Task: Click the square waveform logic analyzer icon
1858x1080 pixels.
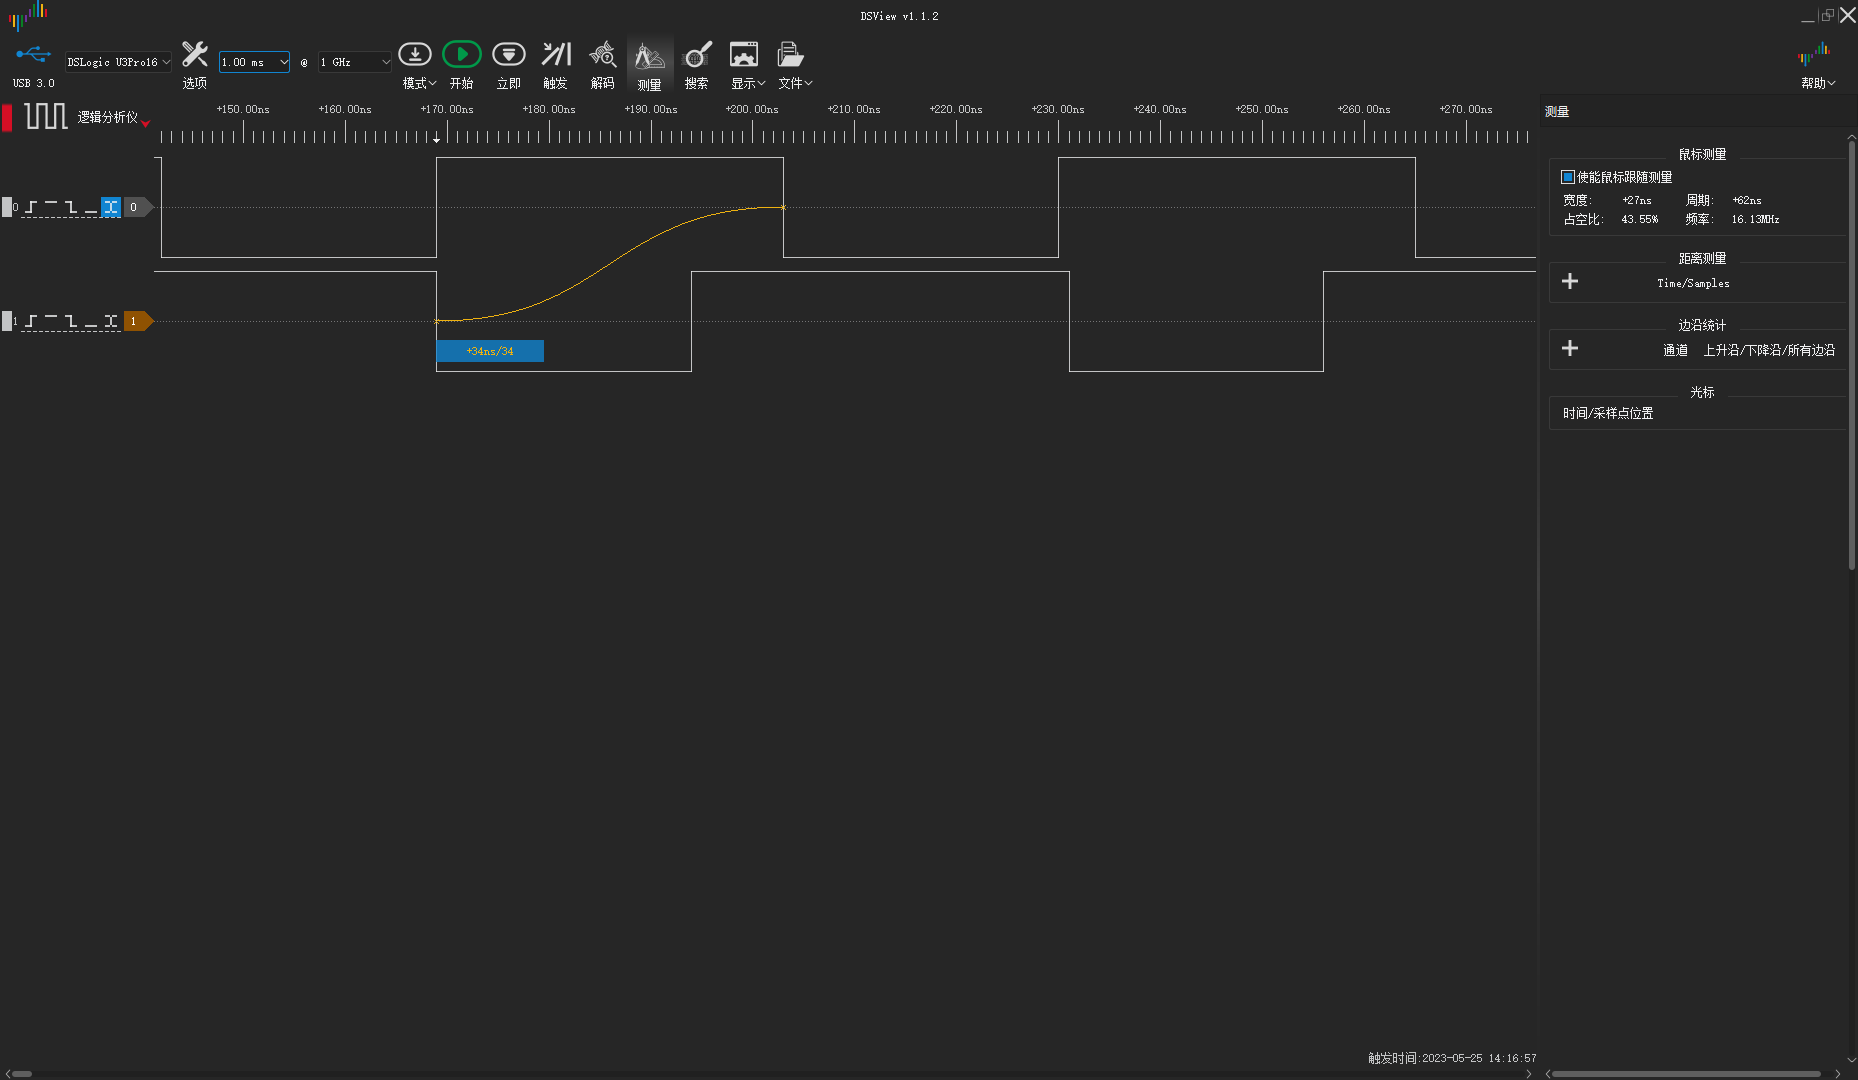Action: [x=46, y=116]
